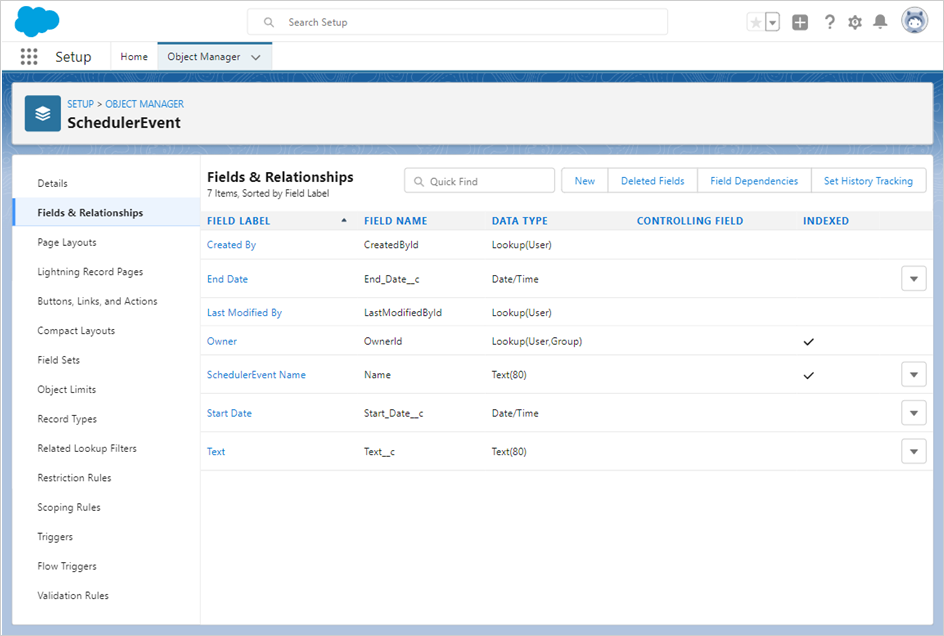The height and width of the screenshot is (636, 944).
Task: Expand the End Date row actions menu
Action: (x=913, y=279)
